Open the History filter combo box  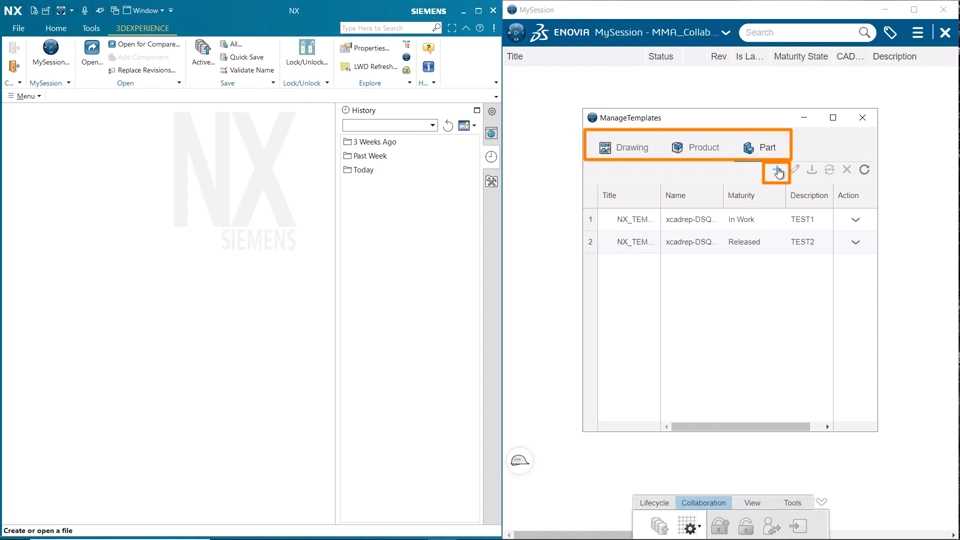[x=389, y=126]
